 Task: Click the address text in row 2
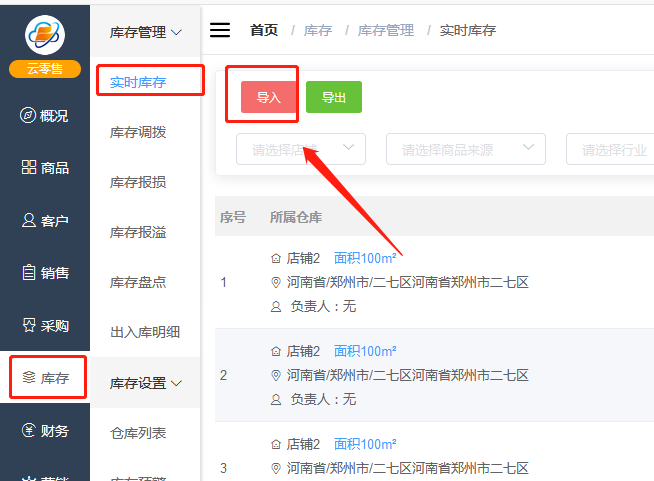(x=407, y=375)
